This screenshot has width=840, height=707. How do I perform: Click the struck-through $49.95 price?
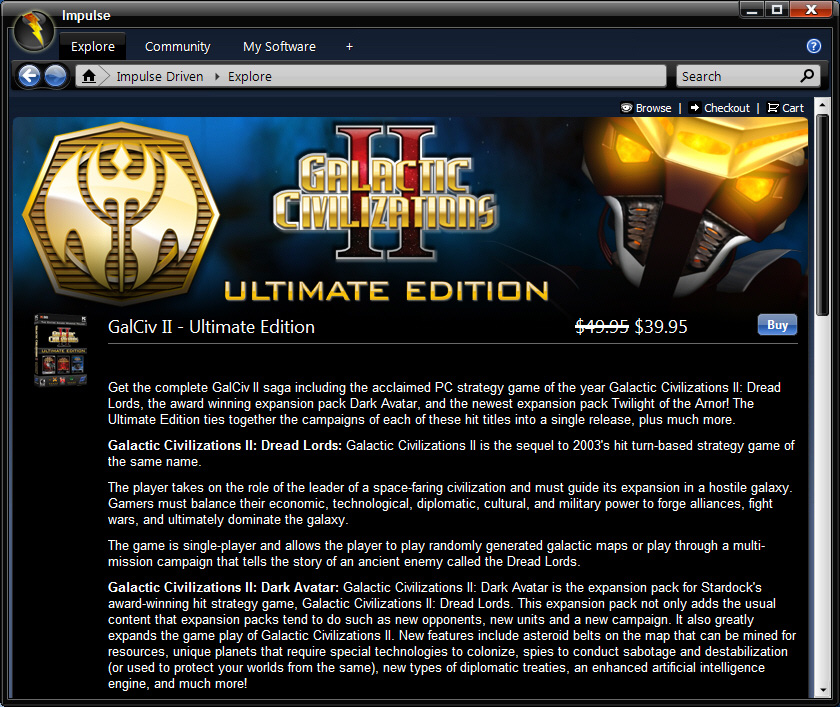[x=602, y=327]
